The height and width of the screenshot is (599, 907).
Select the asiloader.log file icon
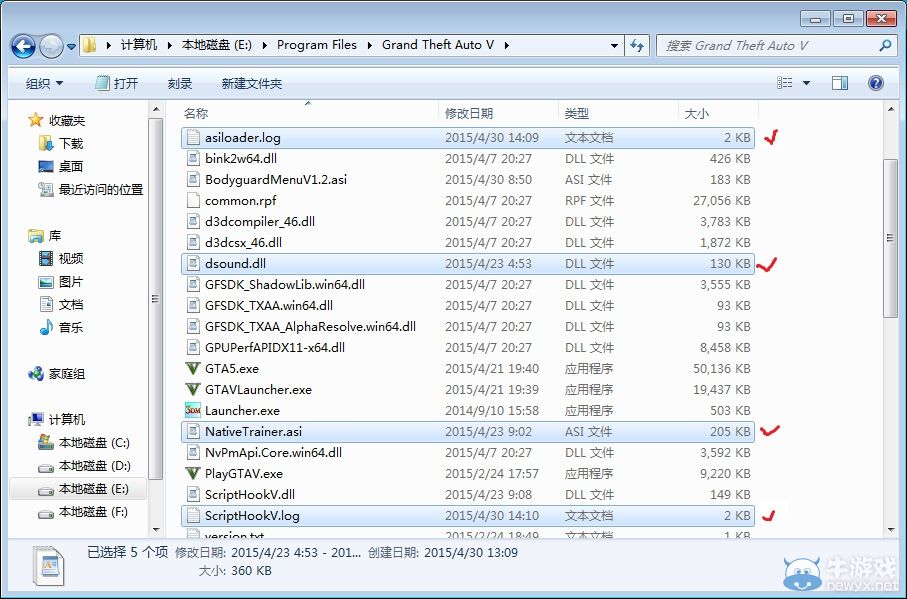193,138
